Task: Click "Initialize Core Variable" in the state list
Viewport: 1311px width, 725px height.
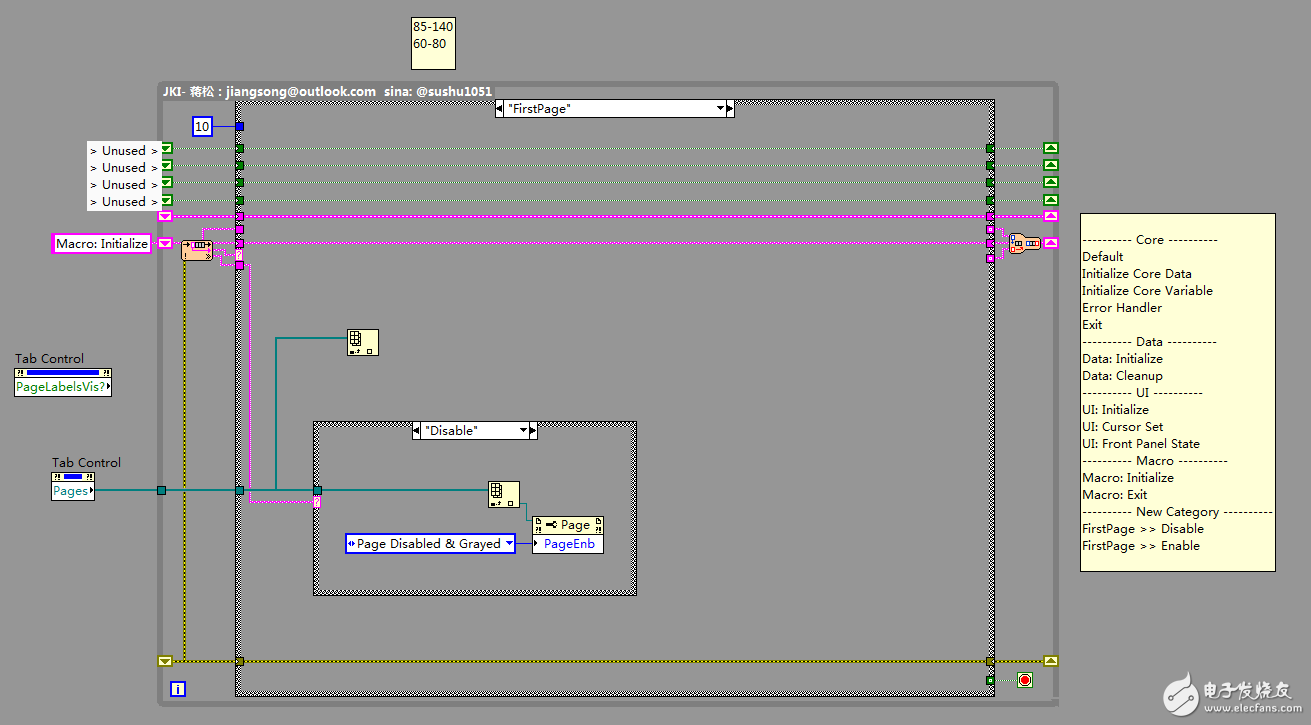Action: pyautogui.click(x=1148, y=291)
